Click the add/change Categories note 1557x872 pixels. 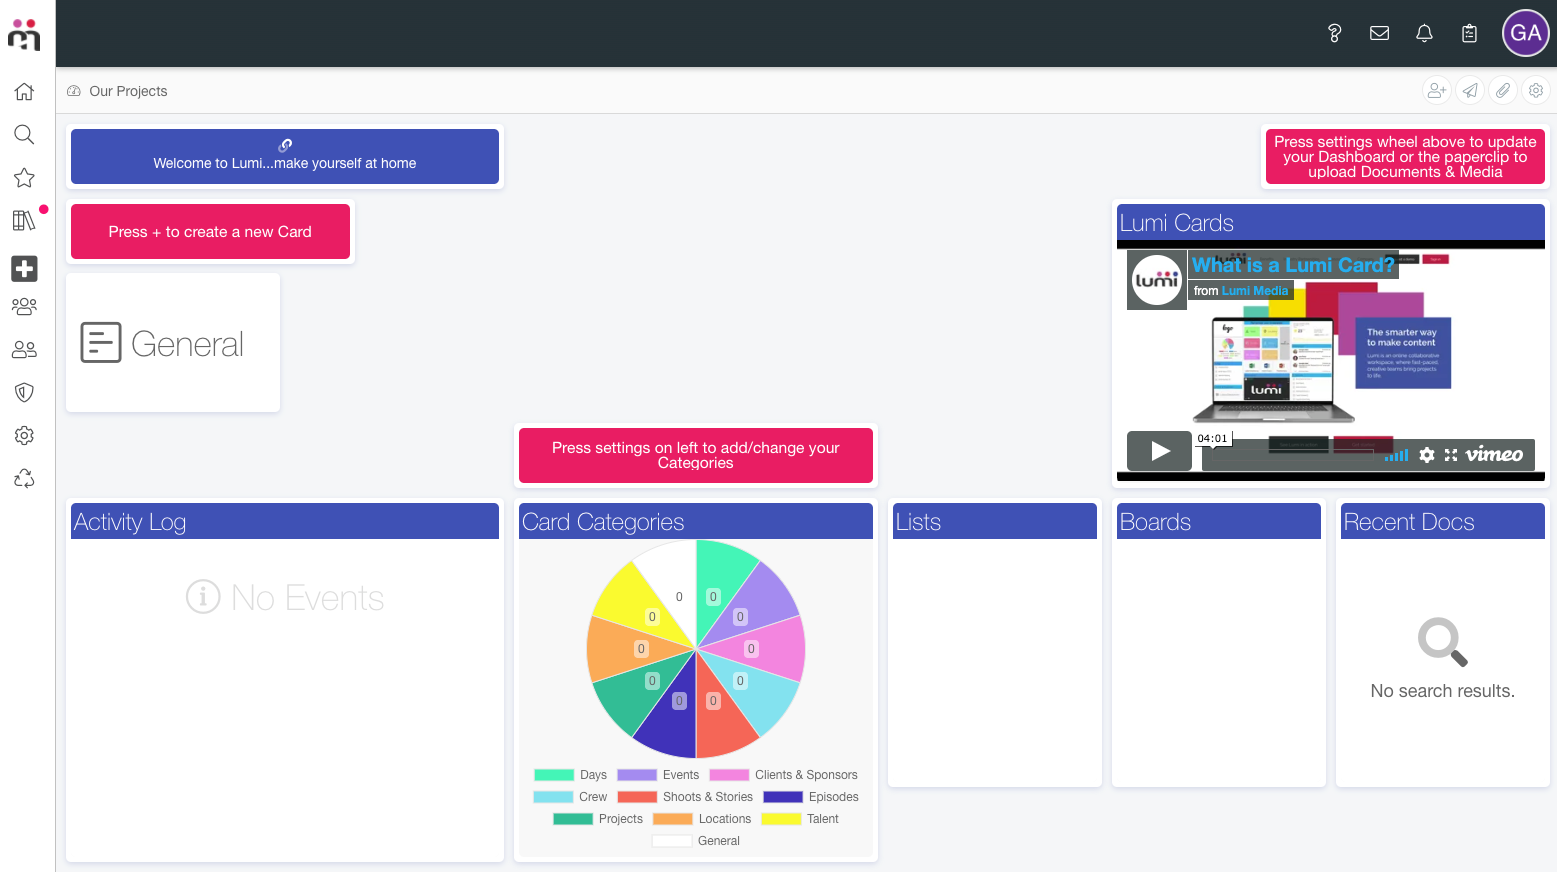coord(696,455)
